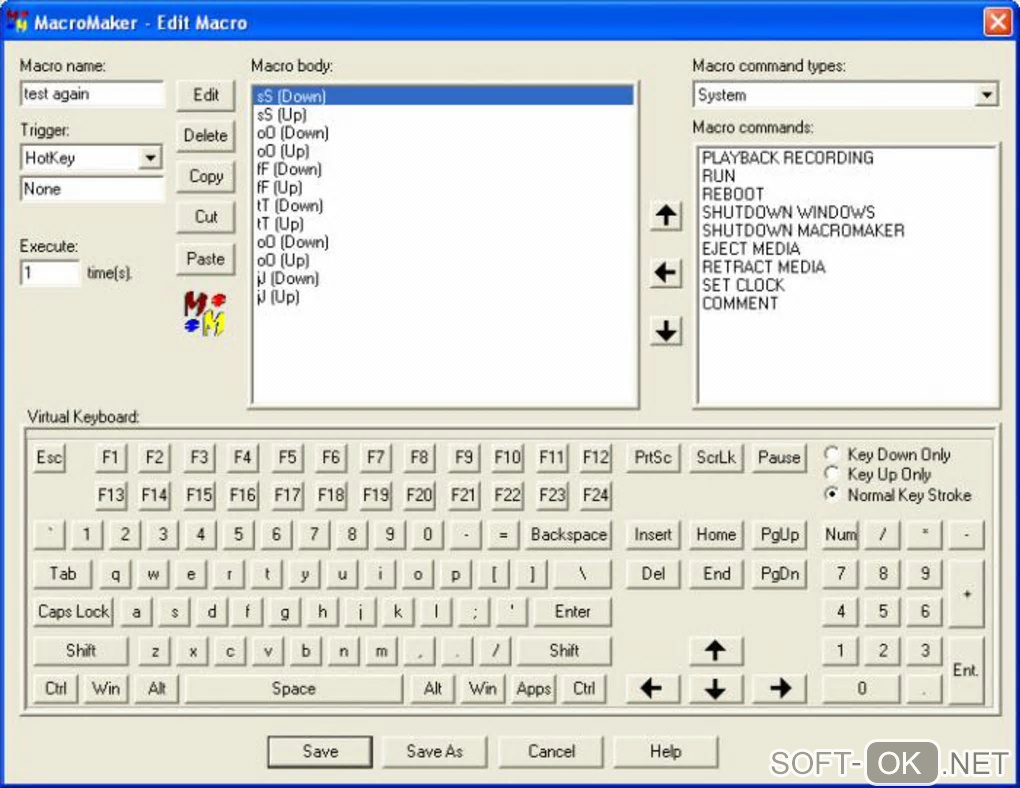Screen dimensions: 1020x788
Task: Insert command with left arrow button
Action: [x=665, y=273]
